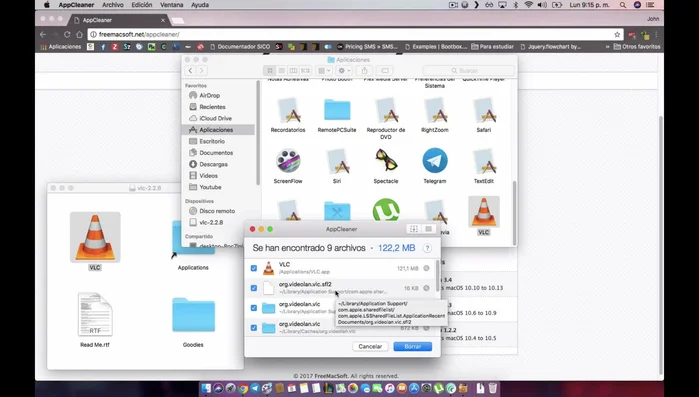Select the Siri app in Finder
This screenshot has width=699, height=397.
click(337, 161)
